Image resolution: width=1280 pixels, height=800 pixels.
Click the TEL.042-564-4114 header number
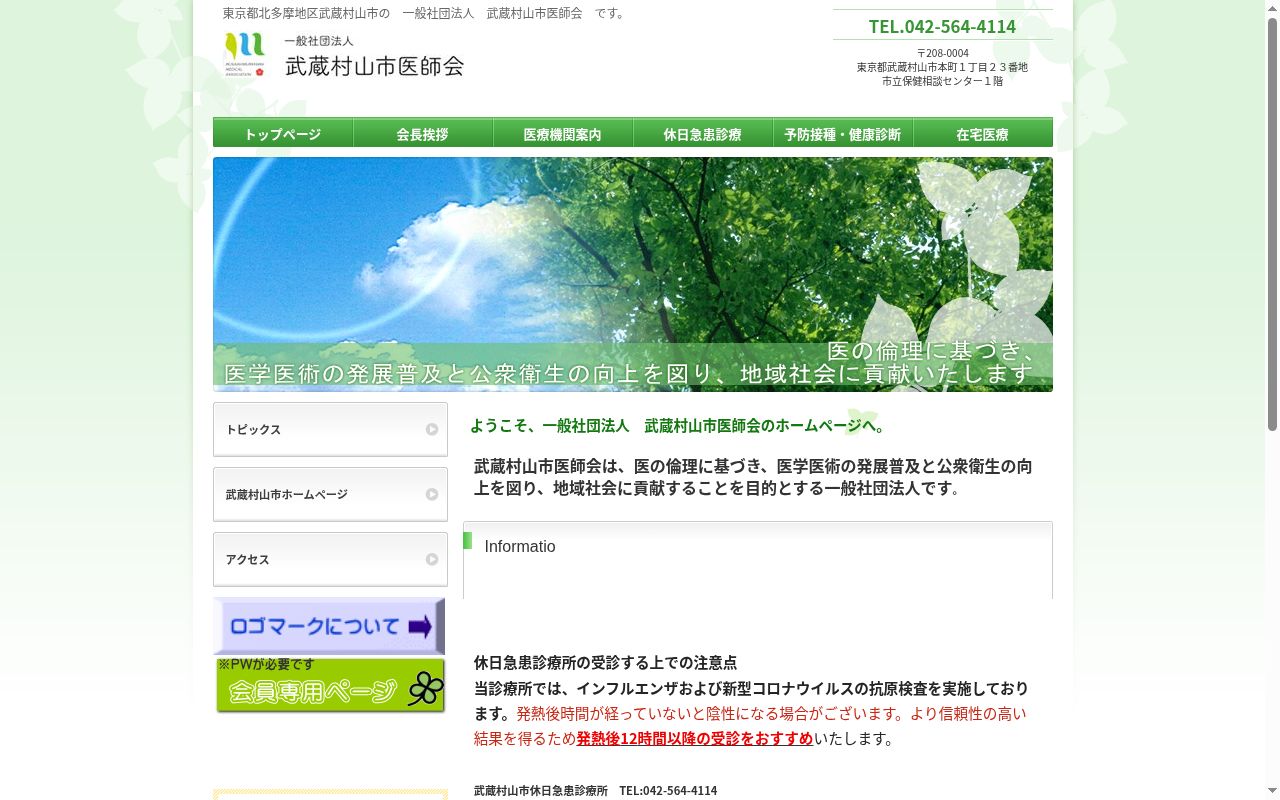pos(942,26)
